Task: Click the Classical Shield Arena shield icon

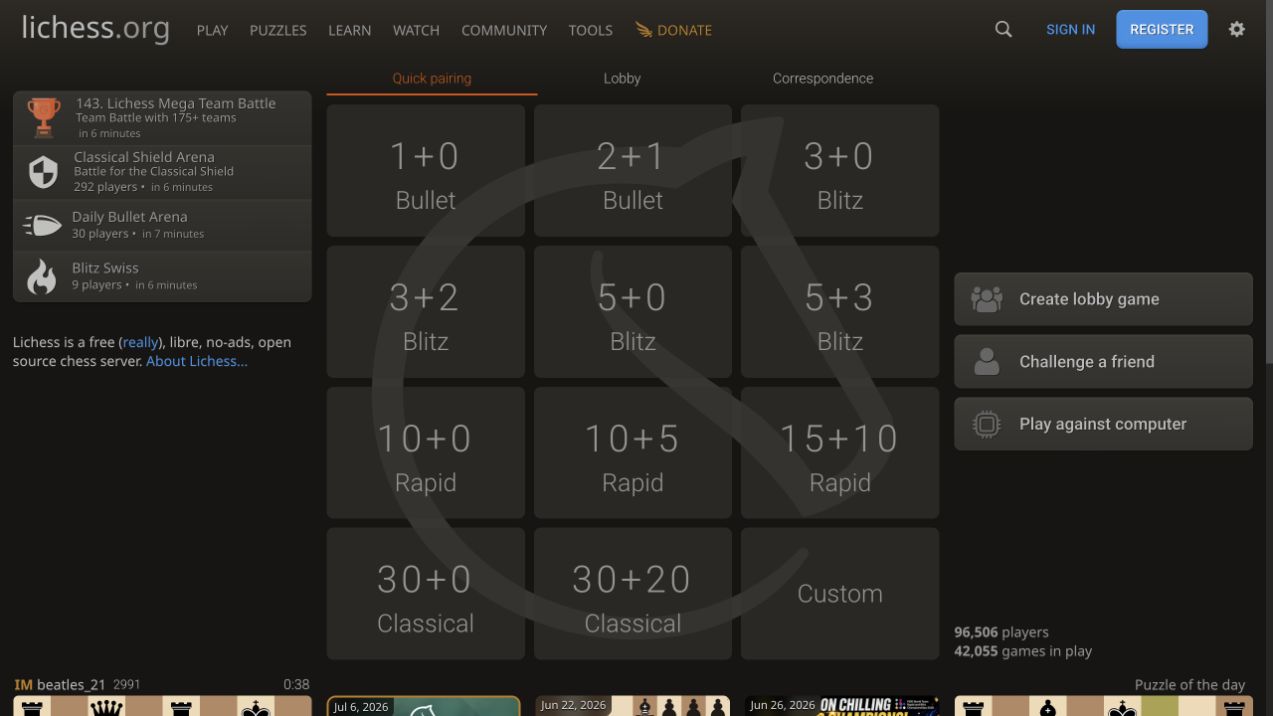Action: click(43, 172)
